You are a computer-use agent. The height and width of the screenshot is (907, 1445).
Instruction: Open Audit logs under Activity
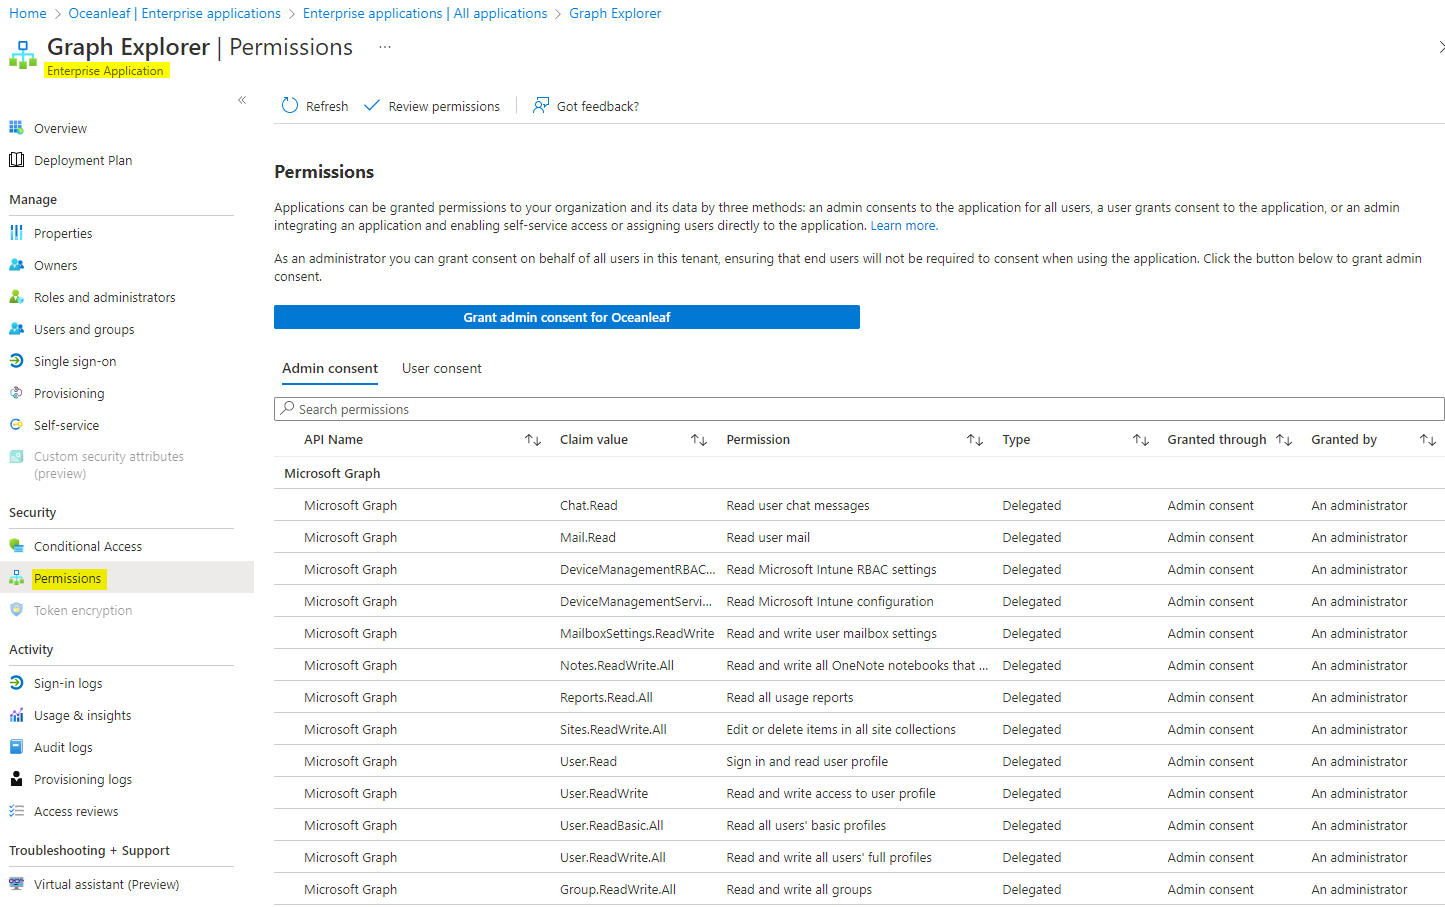click(63, 747)
